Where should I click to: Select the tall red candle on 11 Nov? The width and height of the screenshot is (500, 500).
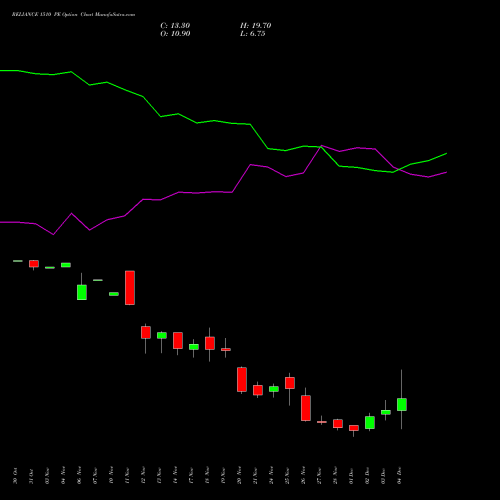tap(130, 288)
